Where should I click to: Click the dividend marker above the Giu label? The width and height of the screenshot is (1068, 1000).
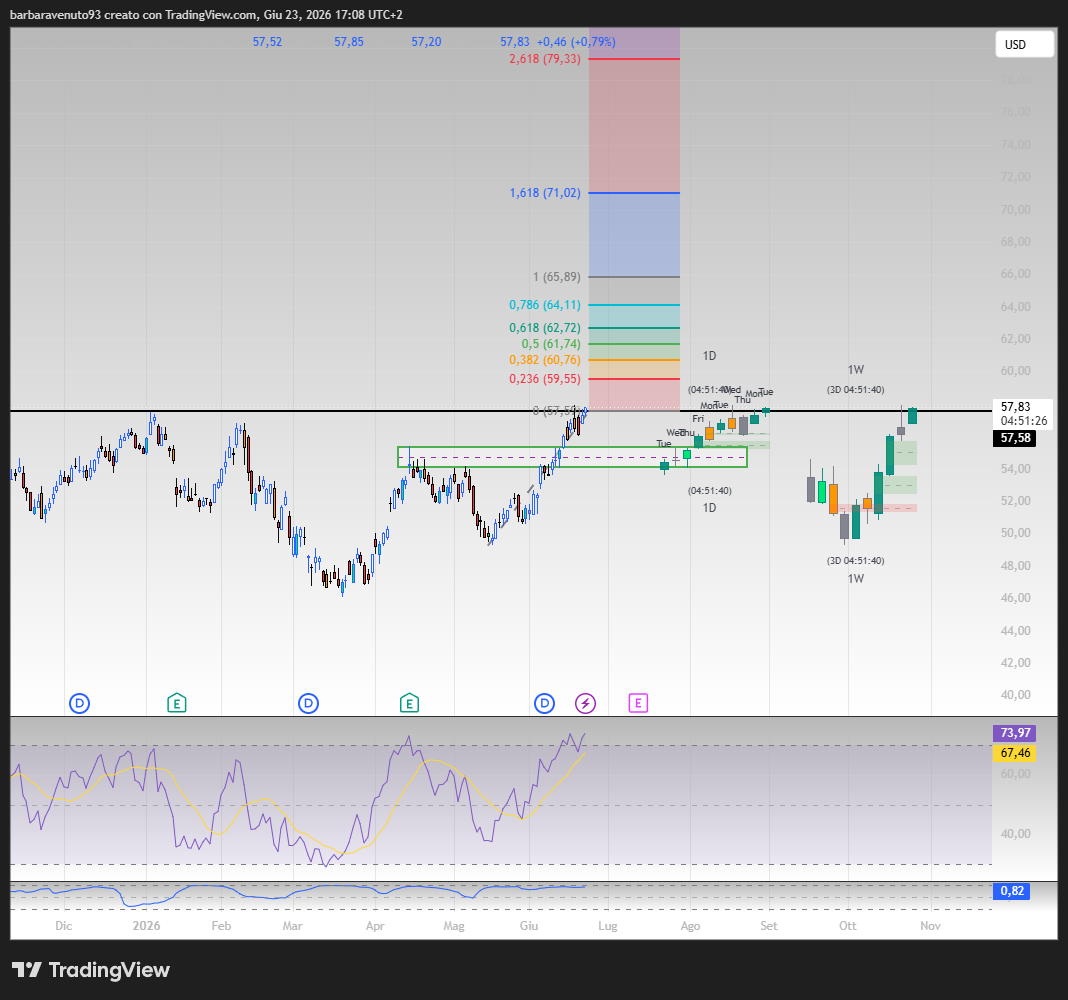point(544,703)
